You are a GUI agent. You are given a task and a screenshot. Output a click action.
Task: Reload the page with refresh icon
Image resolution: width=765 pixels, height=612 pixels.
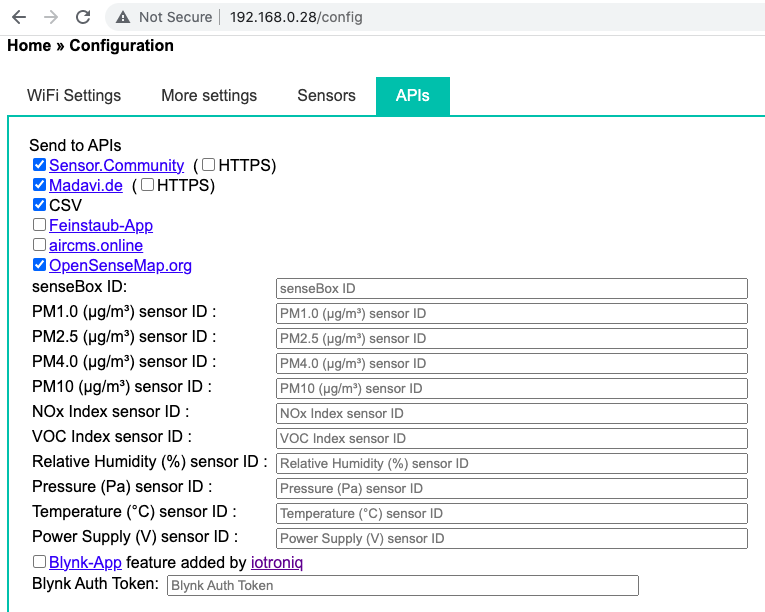point(83,17)
